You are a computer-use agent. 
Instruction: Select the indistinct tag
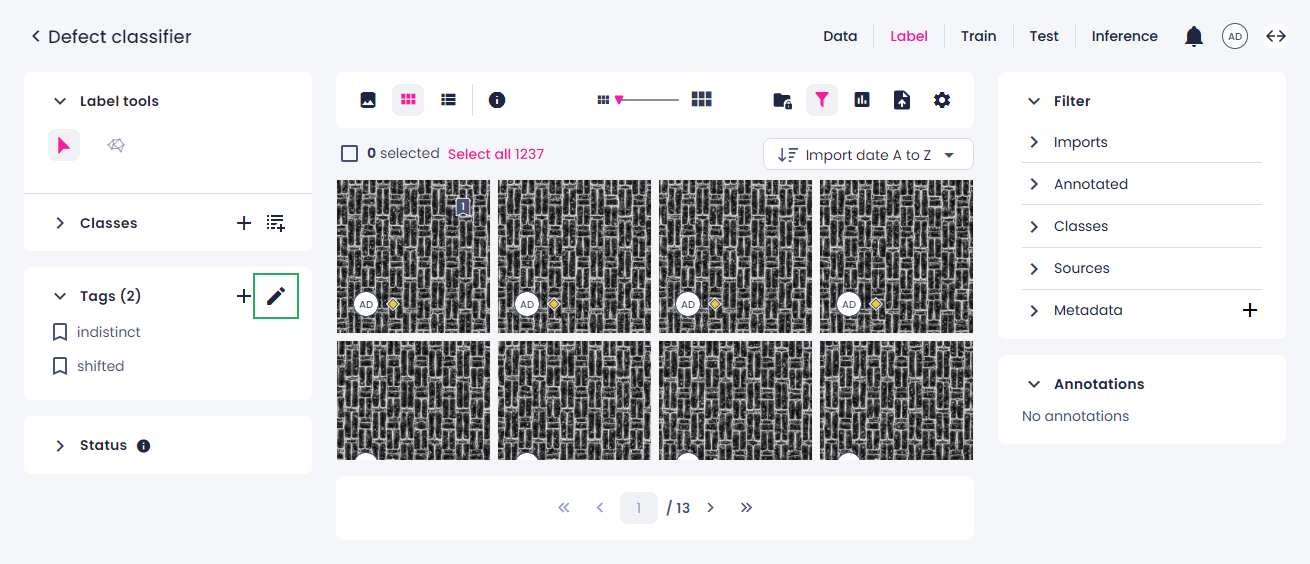point(109,332)
